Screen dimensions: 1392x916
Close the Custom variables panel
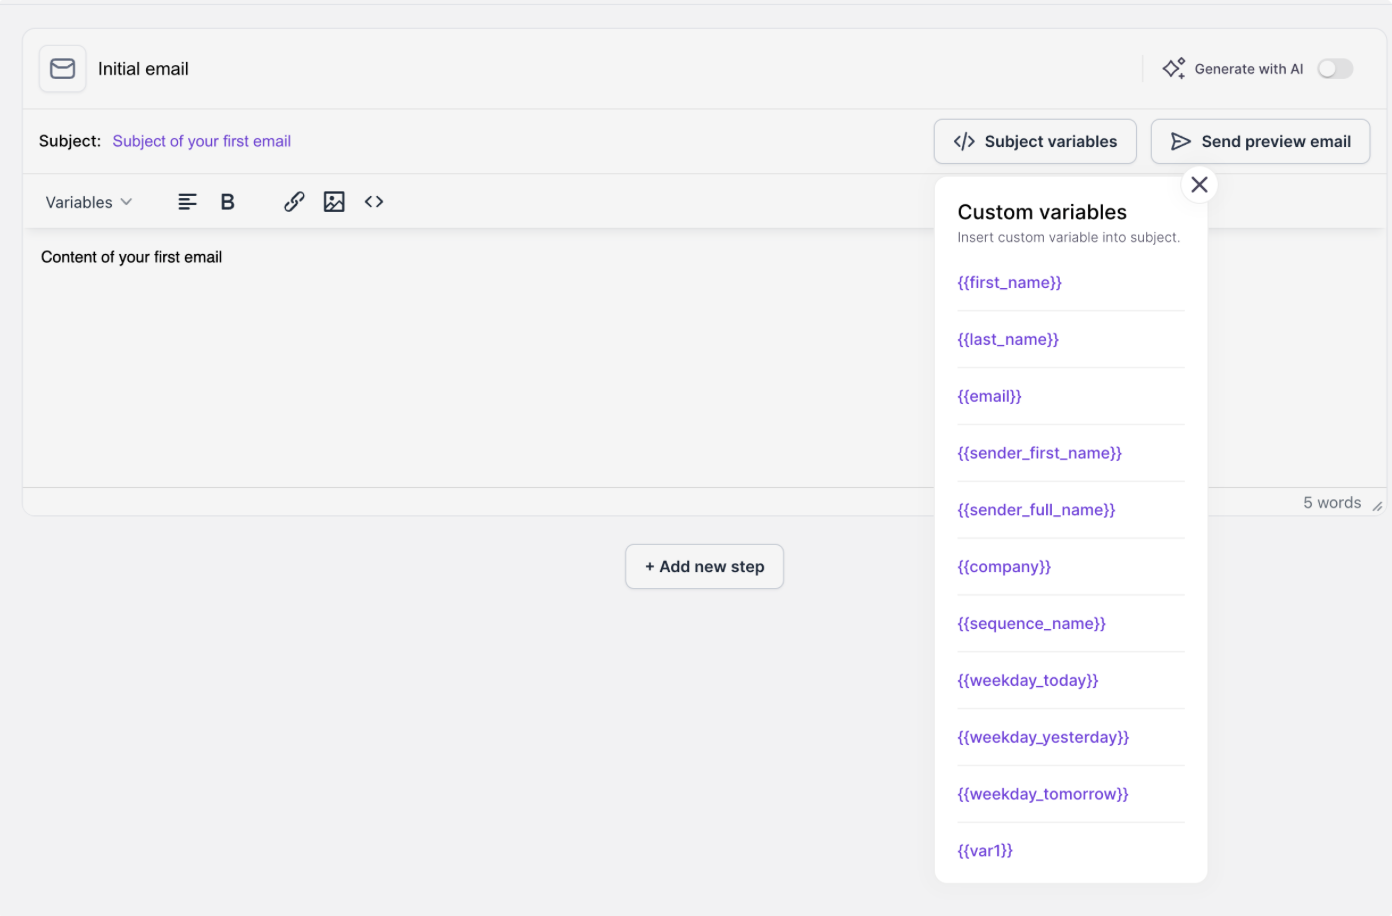pos(1198,184)
